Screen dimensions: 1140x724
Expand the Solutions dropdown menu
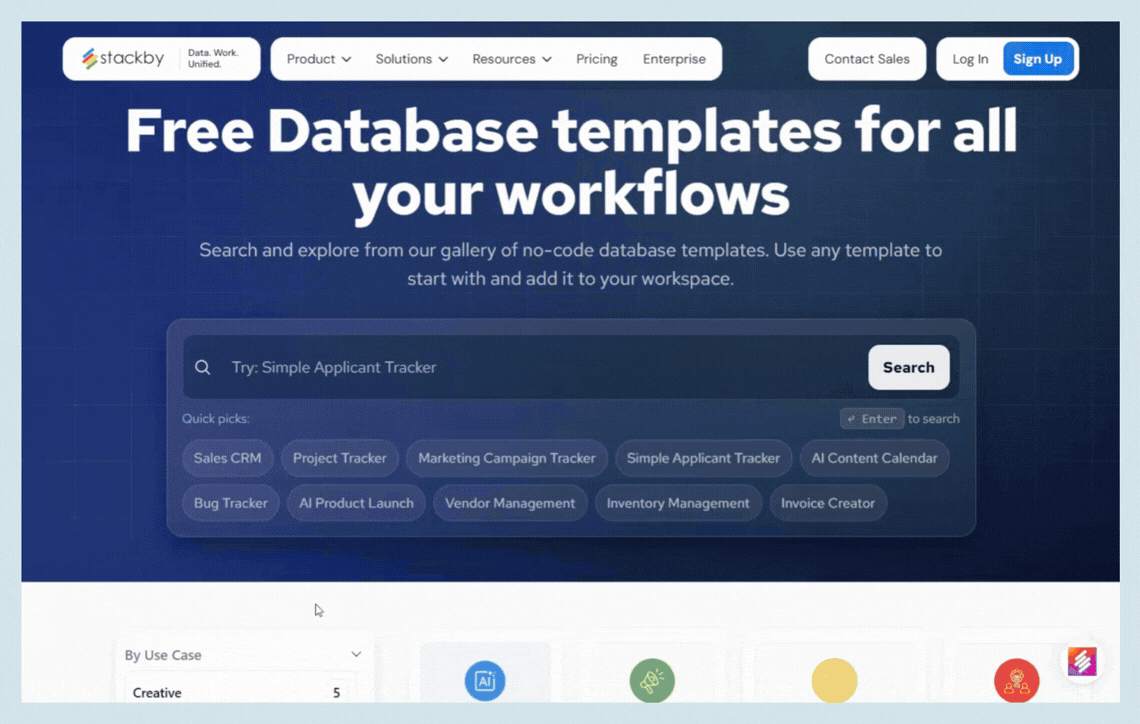tap(411, 59)
